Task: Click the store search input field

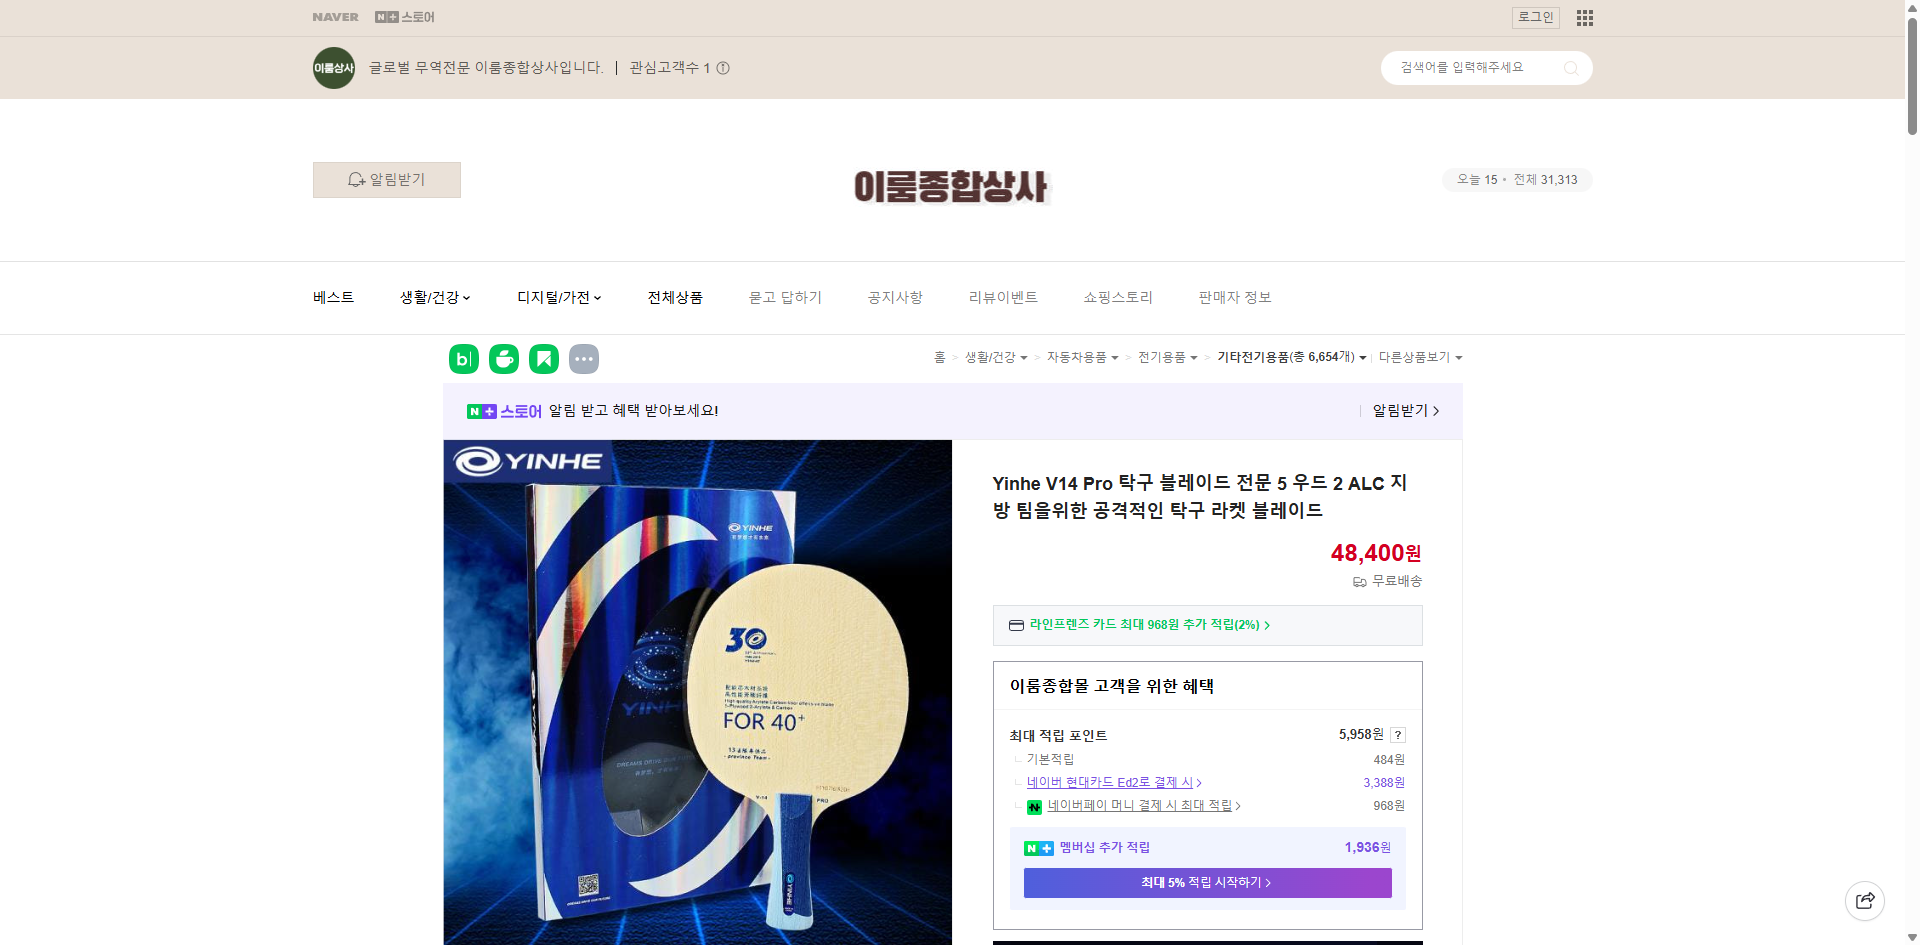Action: (x=1470, y=67)
